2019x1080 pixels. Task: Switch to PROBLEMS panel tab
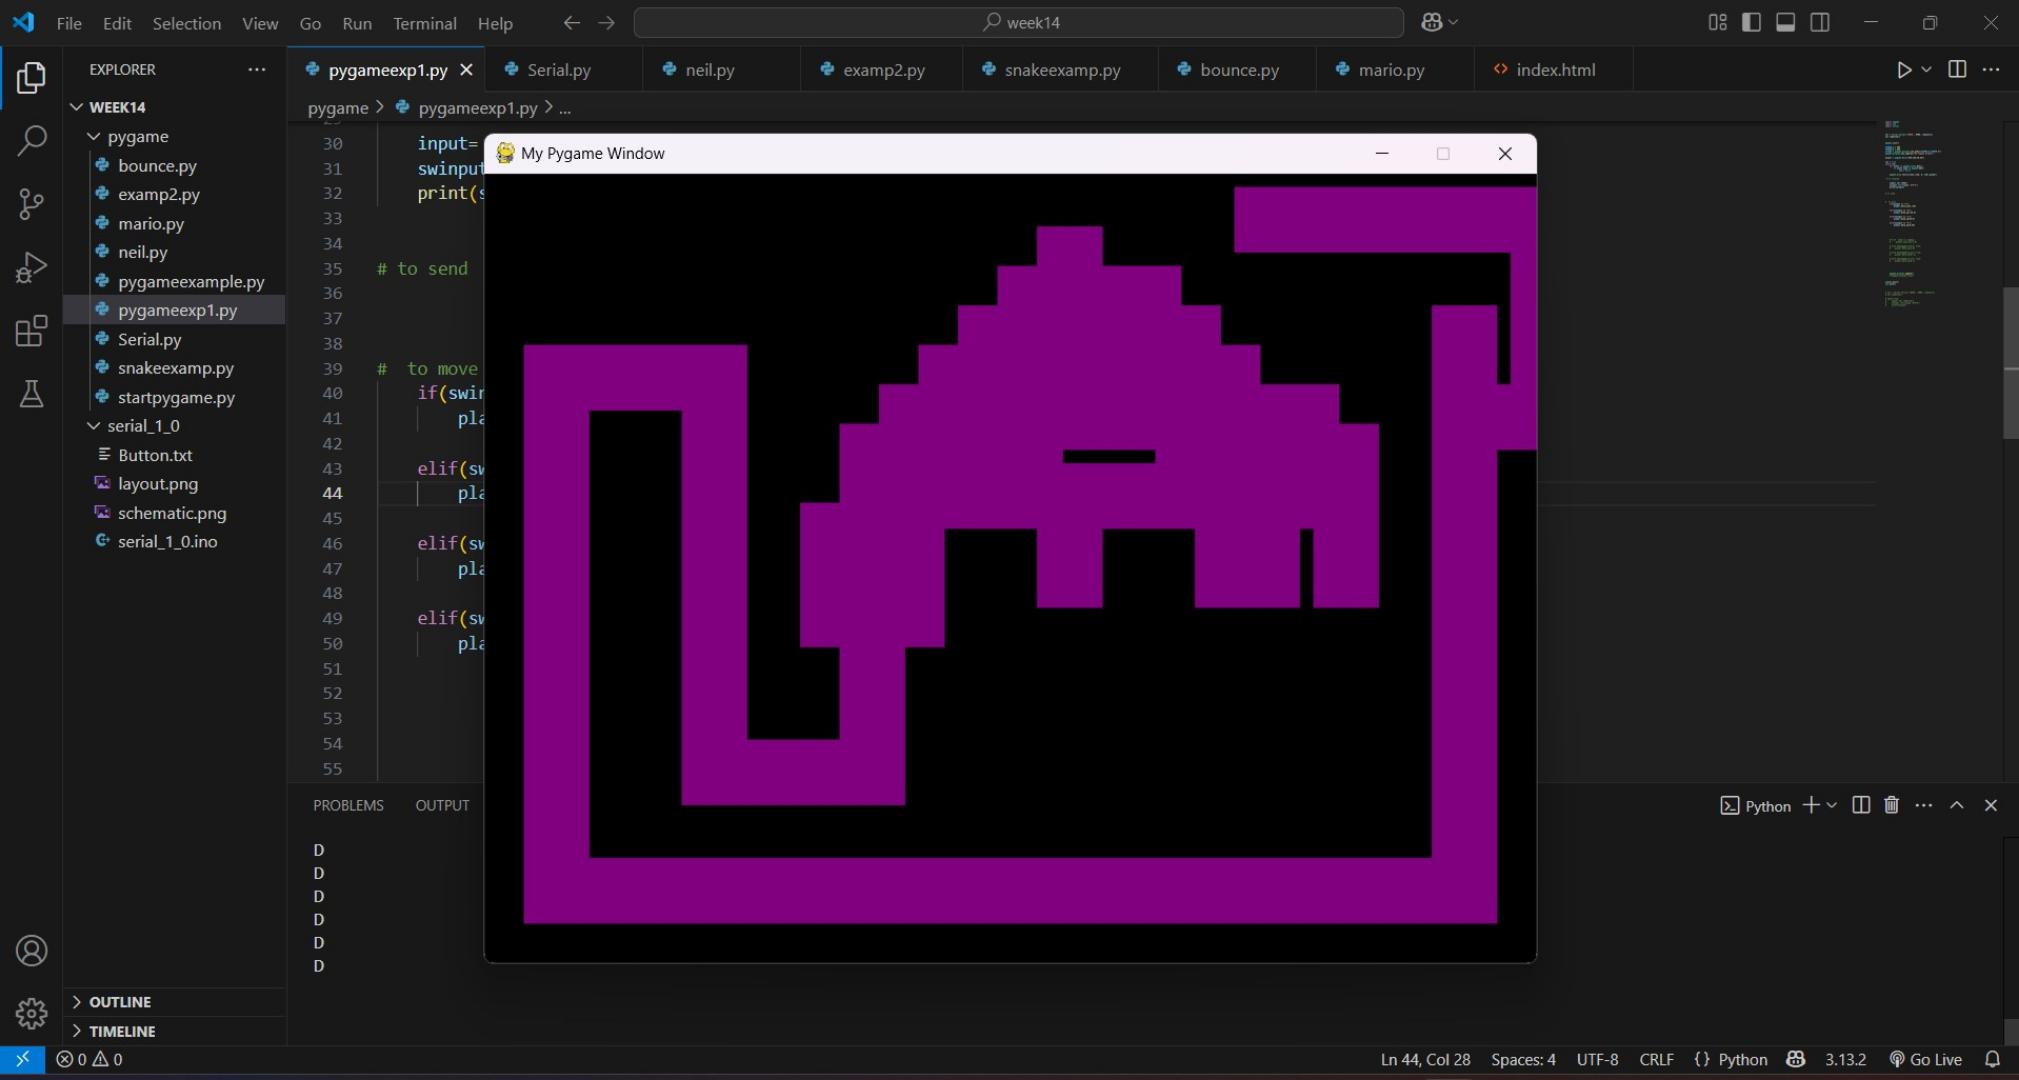(x=348, y=805)
